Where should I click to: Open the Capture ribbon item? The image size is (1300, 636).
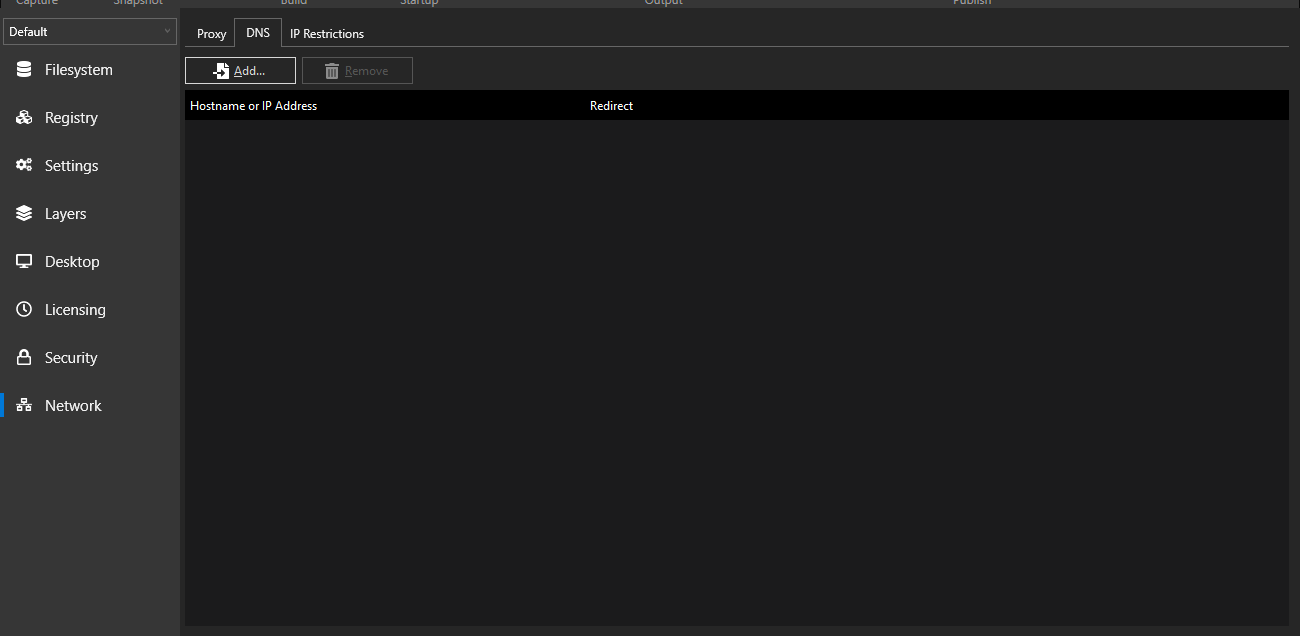[x=36, y=3]
